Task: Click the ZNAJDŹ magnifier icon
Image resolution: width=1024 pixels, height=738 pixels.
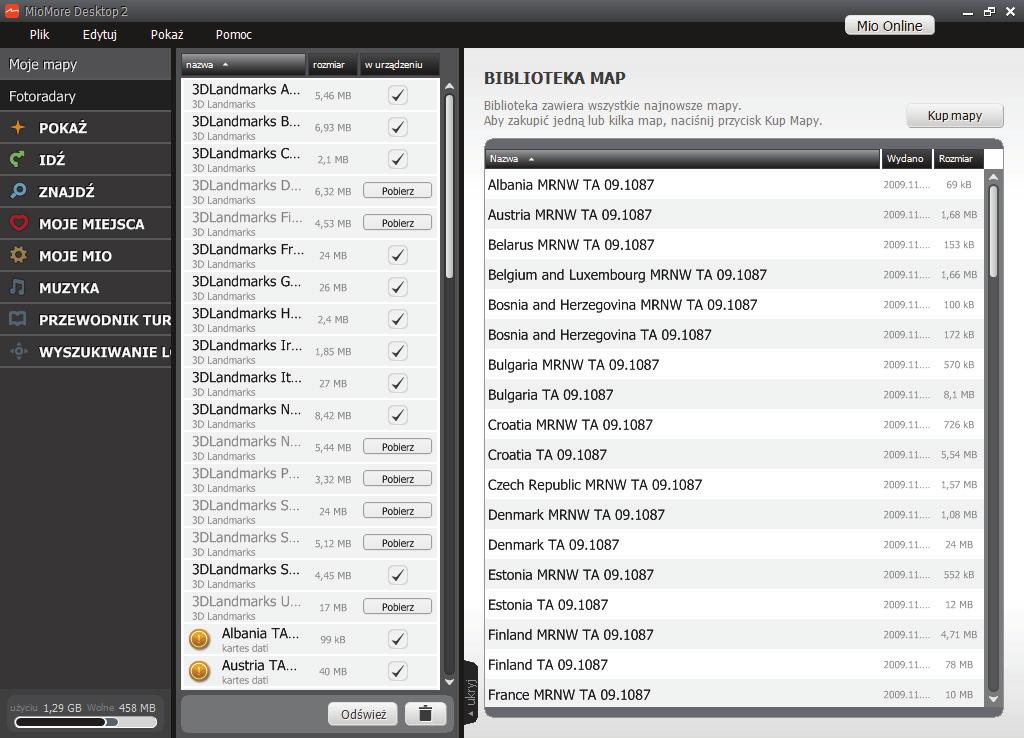Action: pyautogui.click(x=18, y=191)
